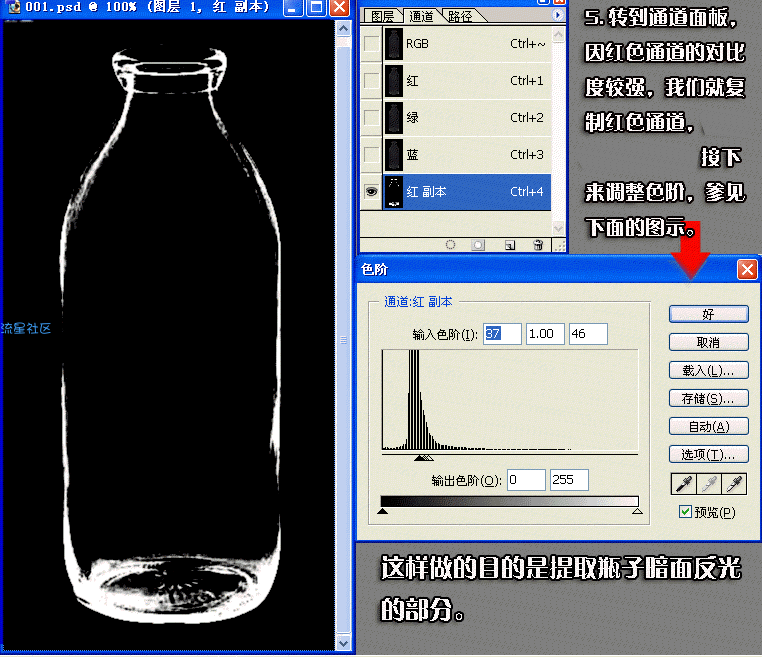The width and height of the screenshot is (762, 657).
Task: Click the output levels black slider triangle
Action: tap(382, 511)
